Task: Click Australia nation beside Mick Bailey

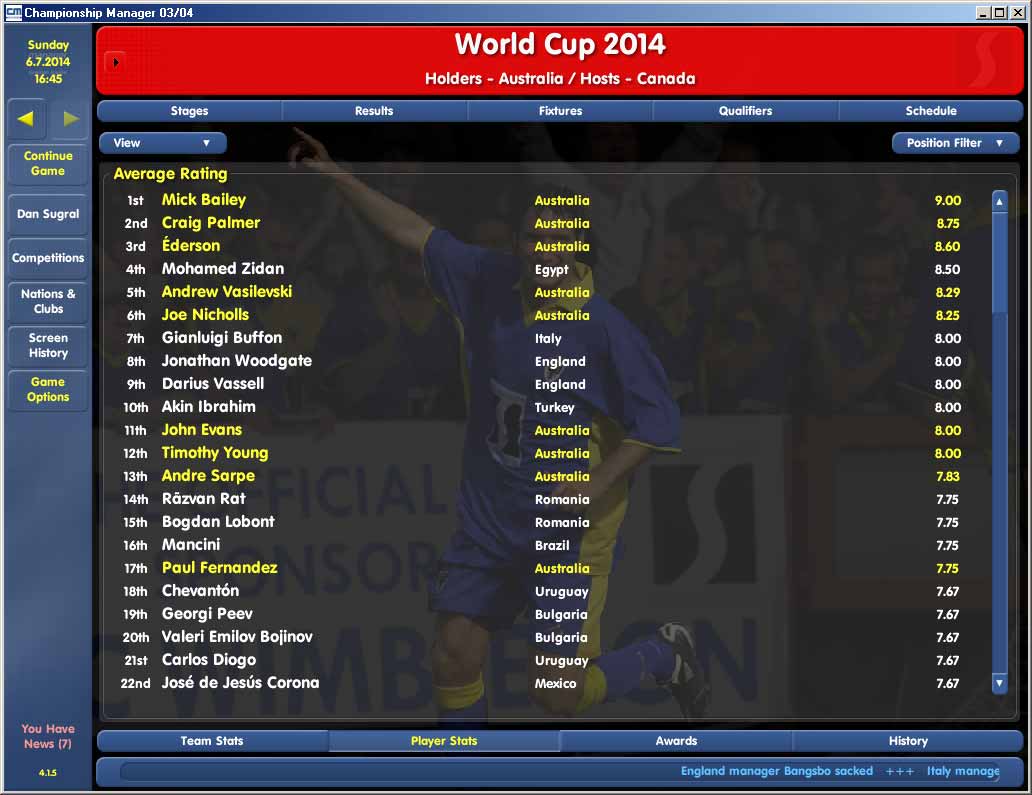Action: pos(562,200)
